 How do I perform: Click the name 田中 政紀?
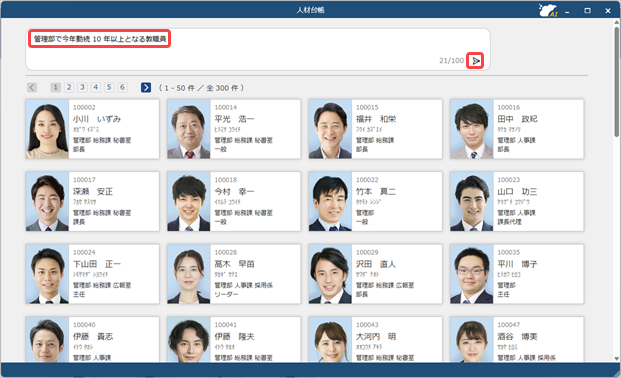[517, 119]
